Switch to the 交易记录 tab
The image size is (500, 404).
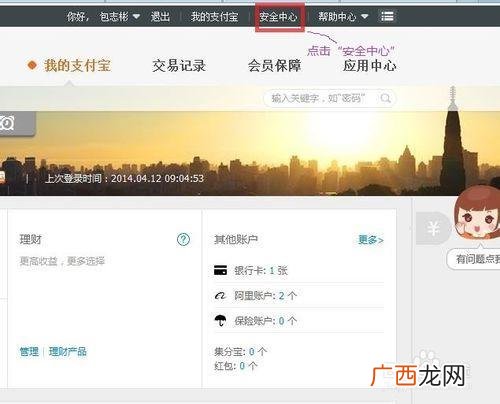point(179,66)
